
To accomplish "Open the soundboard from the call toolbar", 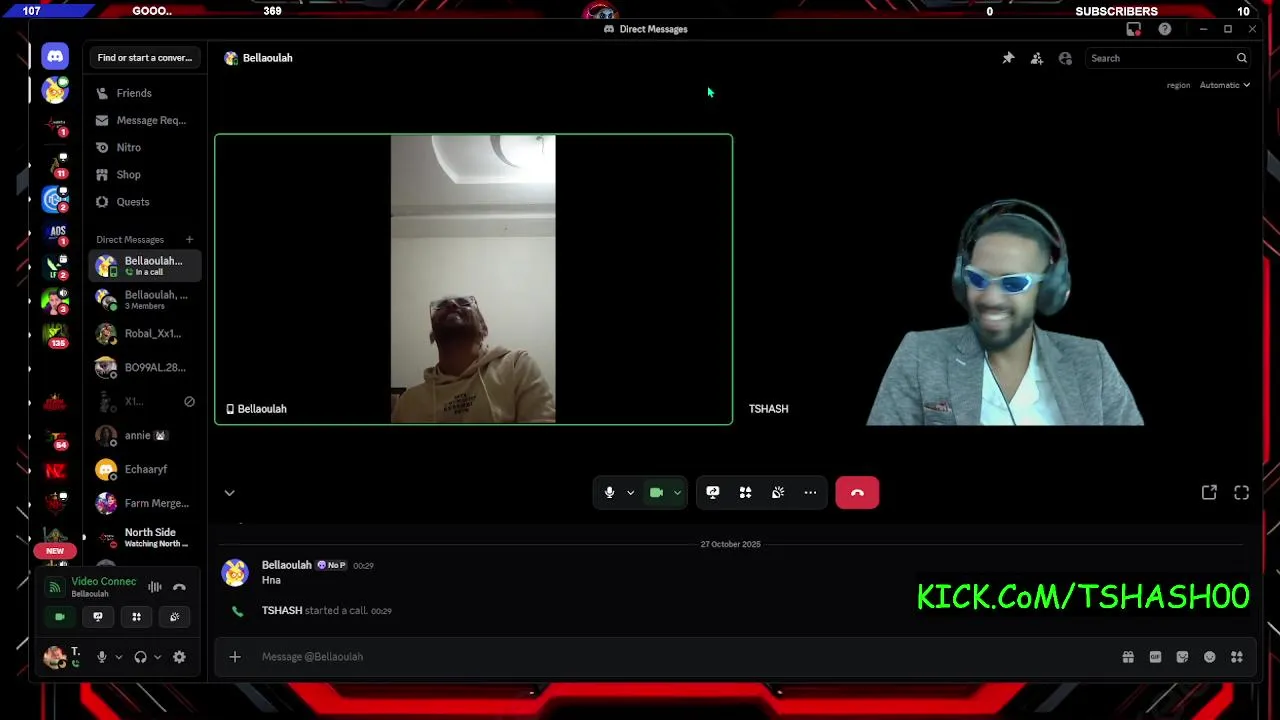I will click(778, 492).
